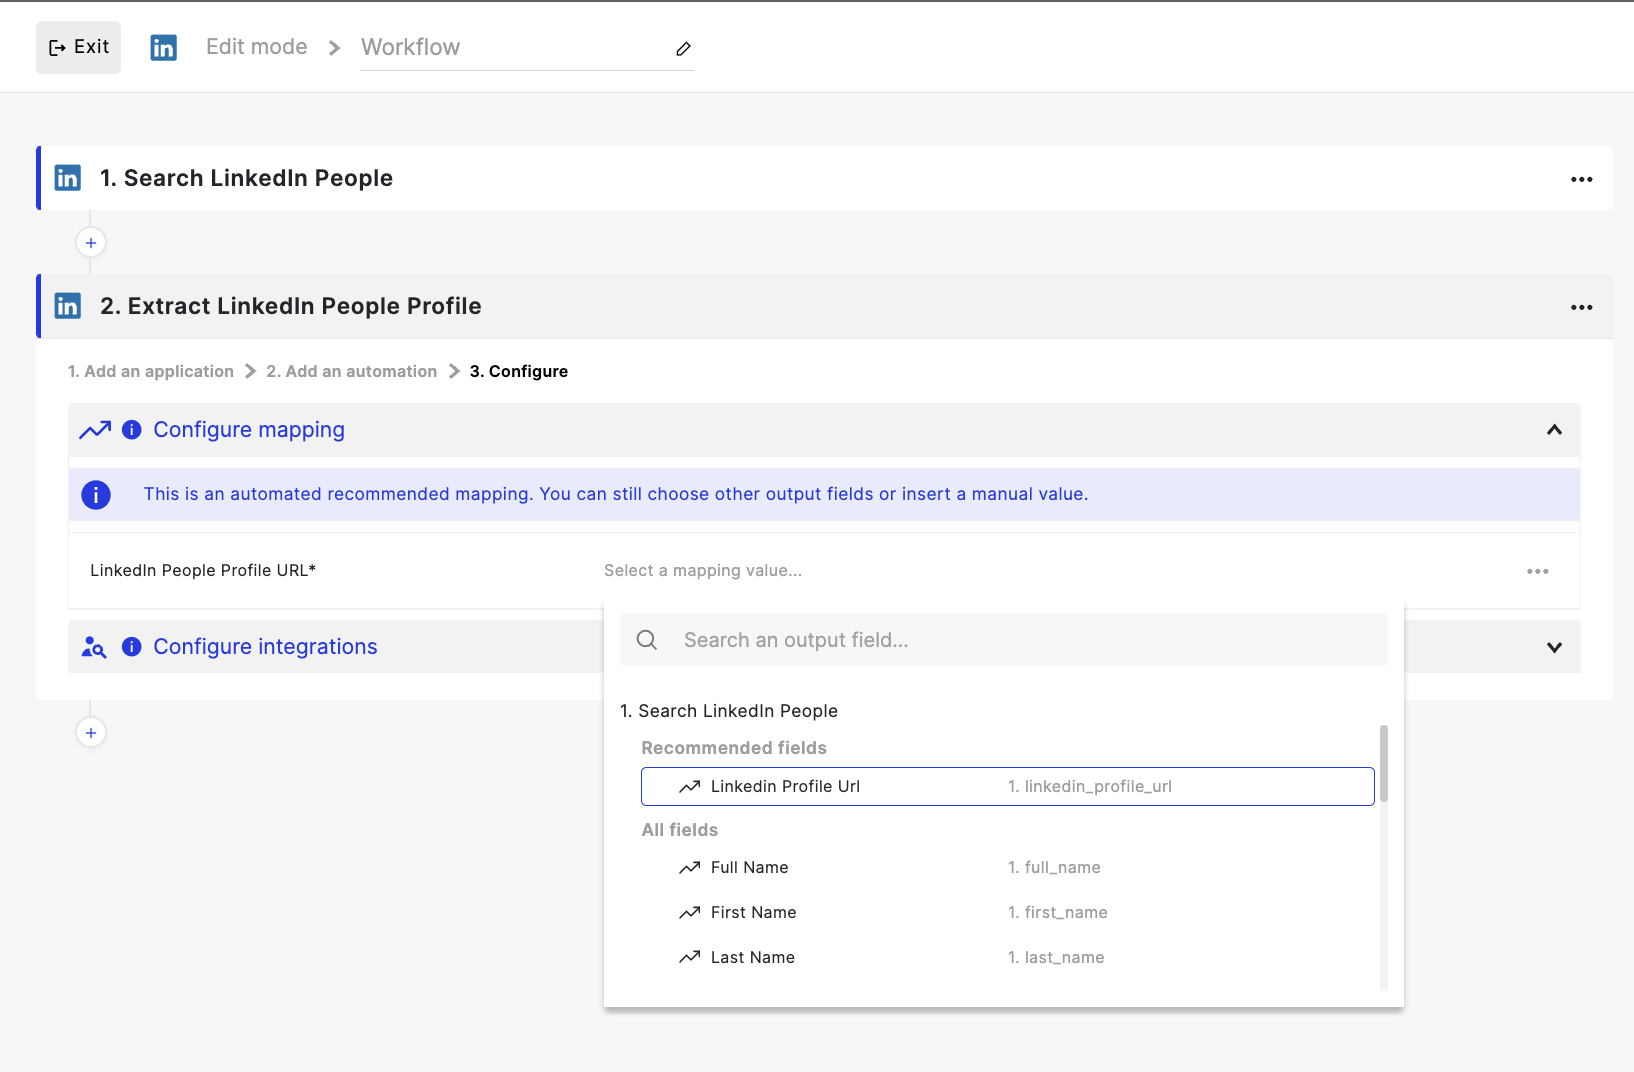Go to Edit mode breadcrumb
Image resolution: width=1634 pixels, height=1072 pixels.
(257, 47)
